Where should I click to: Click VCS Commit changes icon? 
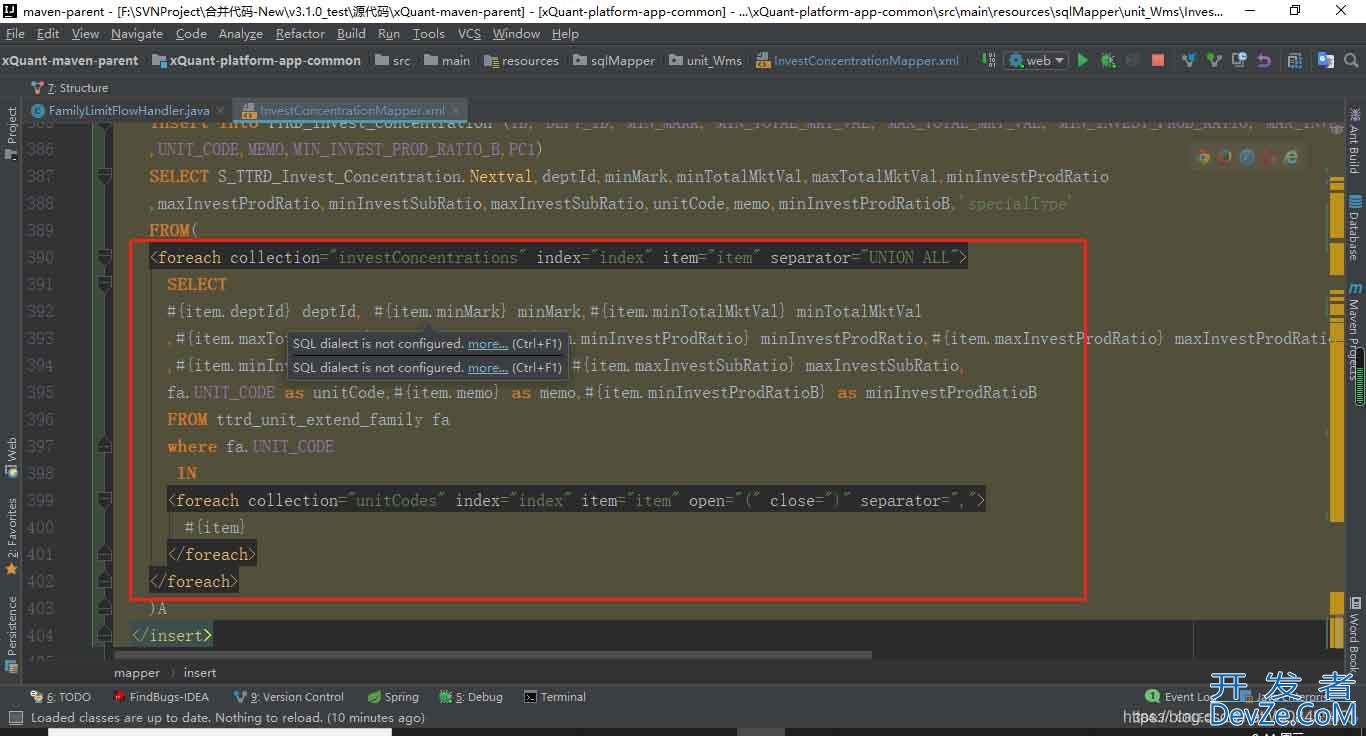pos(1214,60)
